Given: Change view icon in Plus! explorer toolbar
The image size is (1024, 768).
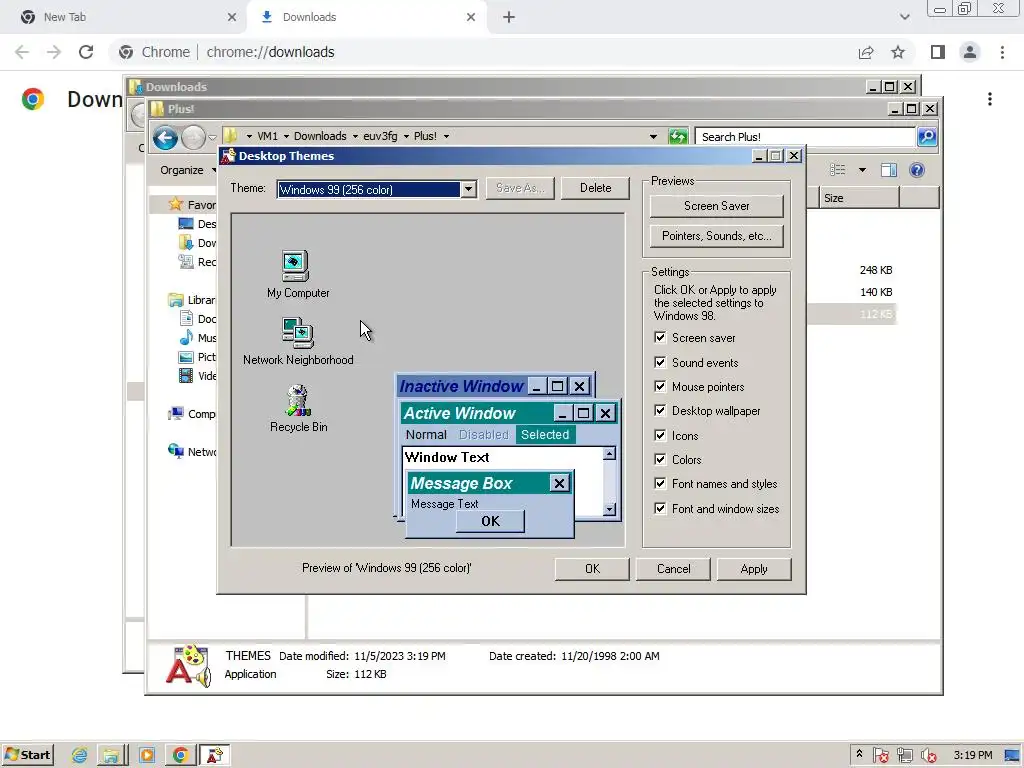Looking at the screenshot, I should 837,170.
